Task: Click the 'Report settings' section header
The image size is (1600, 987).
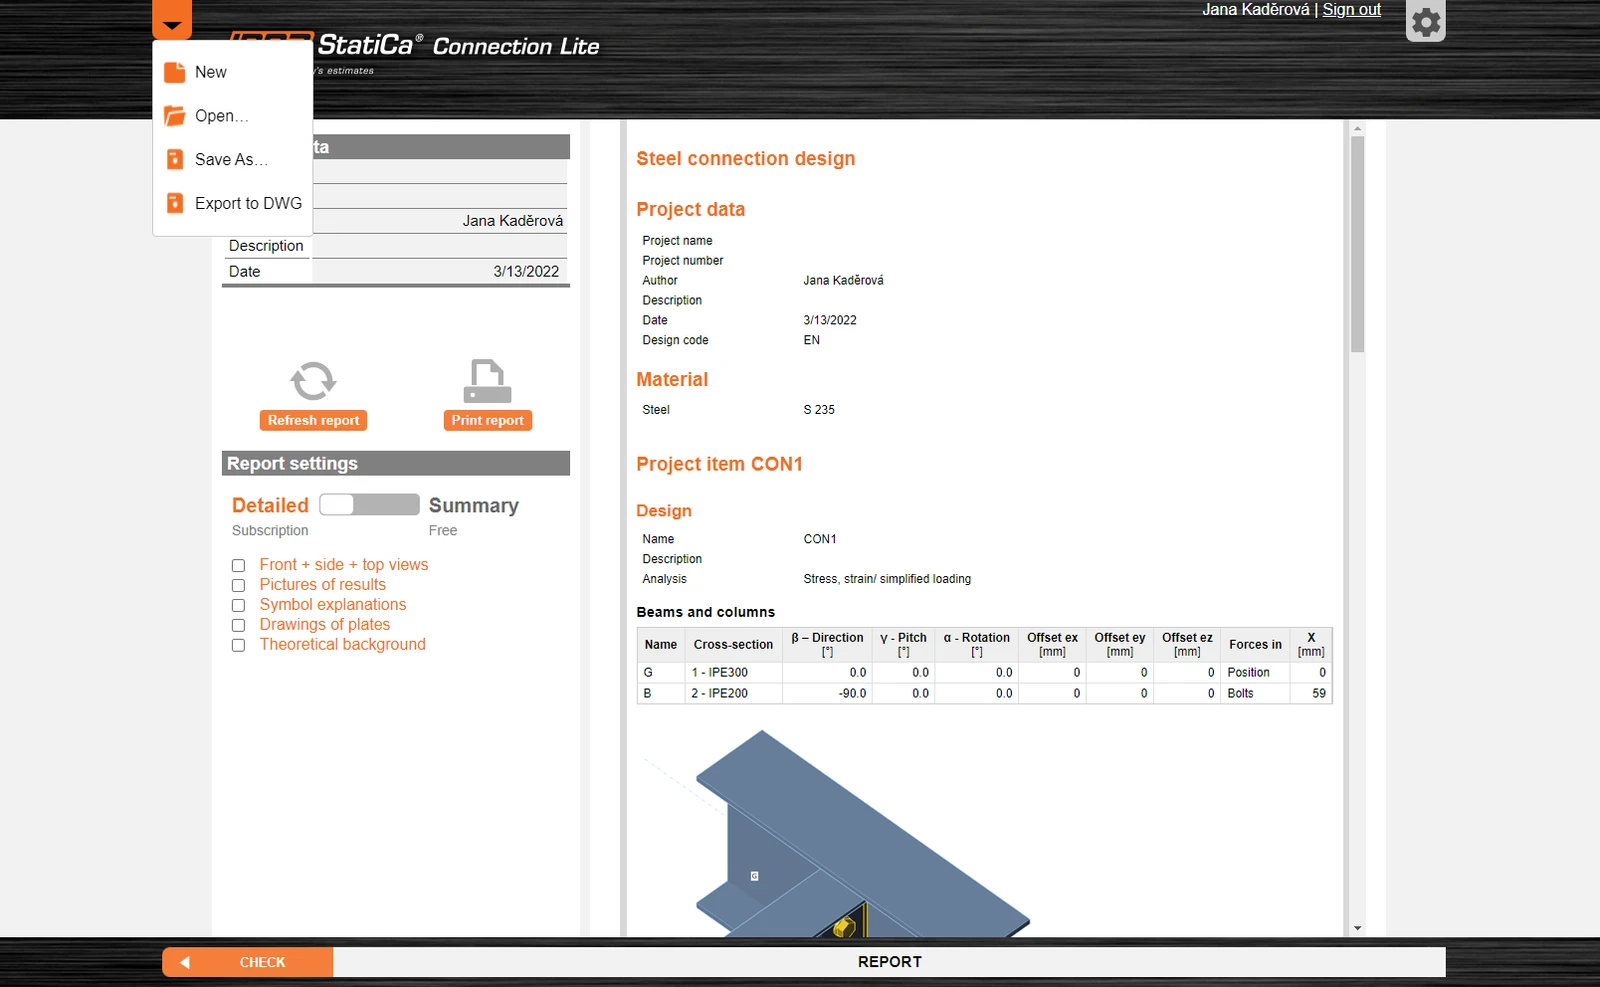Action: coord(396,464)
